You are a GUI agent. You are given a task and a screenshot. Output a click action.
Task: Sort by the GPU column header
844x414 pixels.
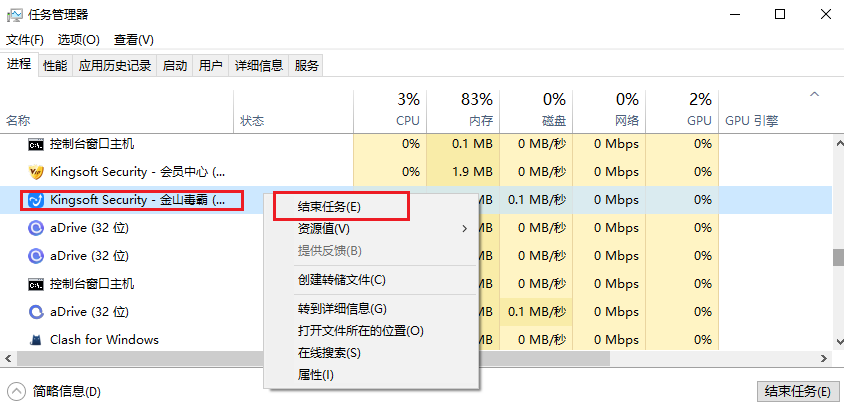682,111
